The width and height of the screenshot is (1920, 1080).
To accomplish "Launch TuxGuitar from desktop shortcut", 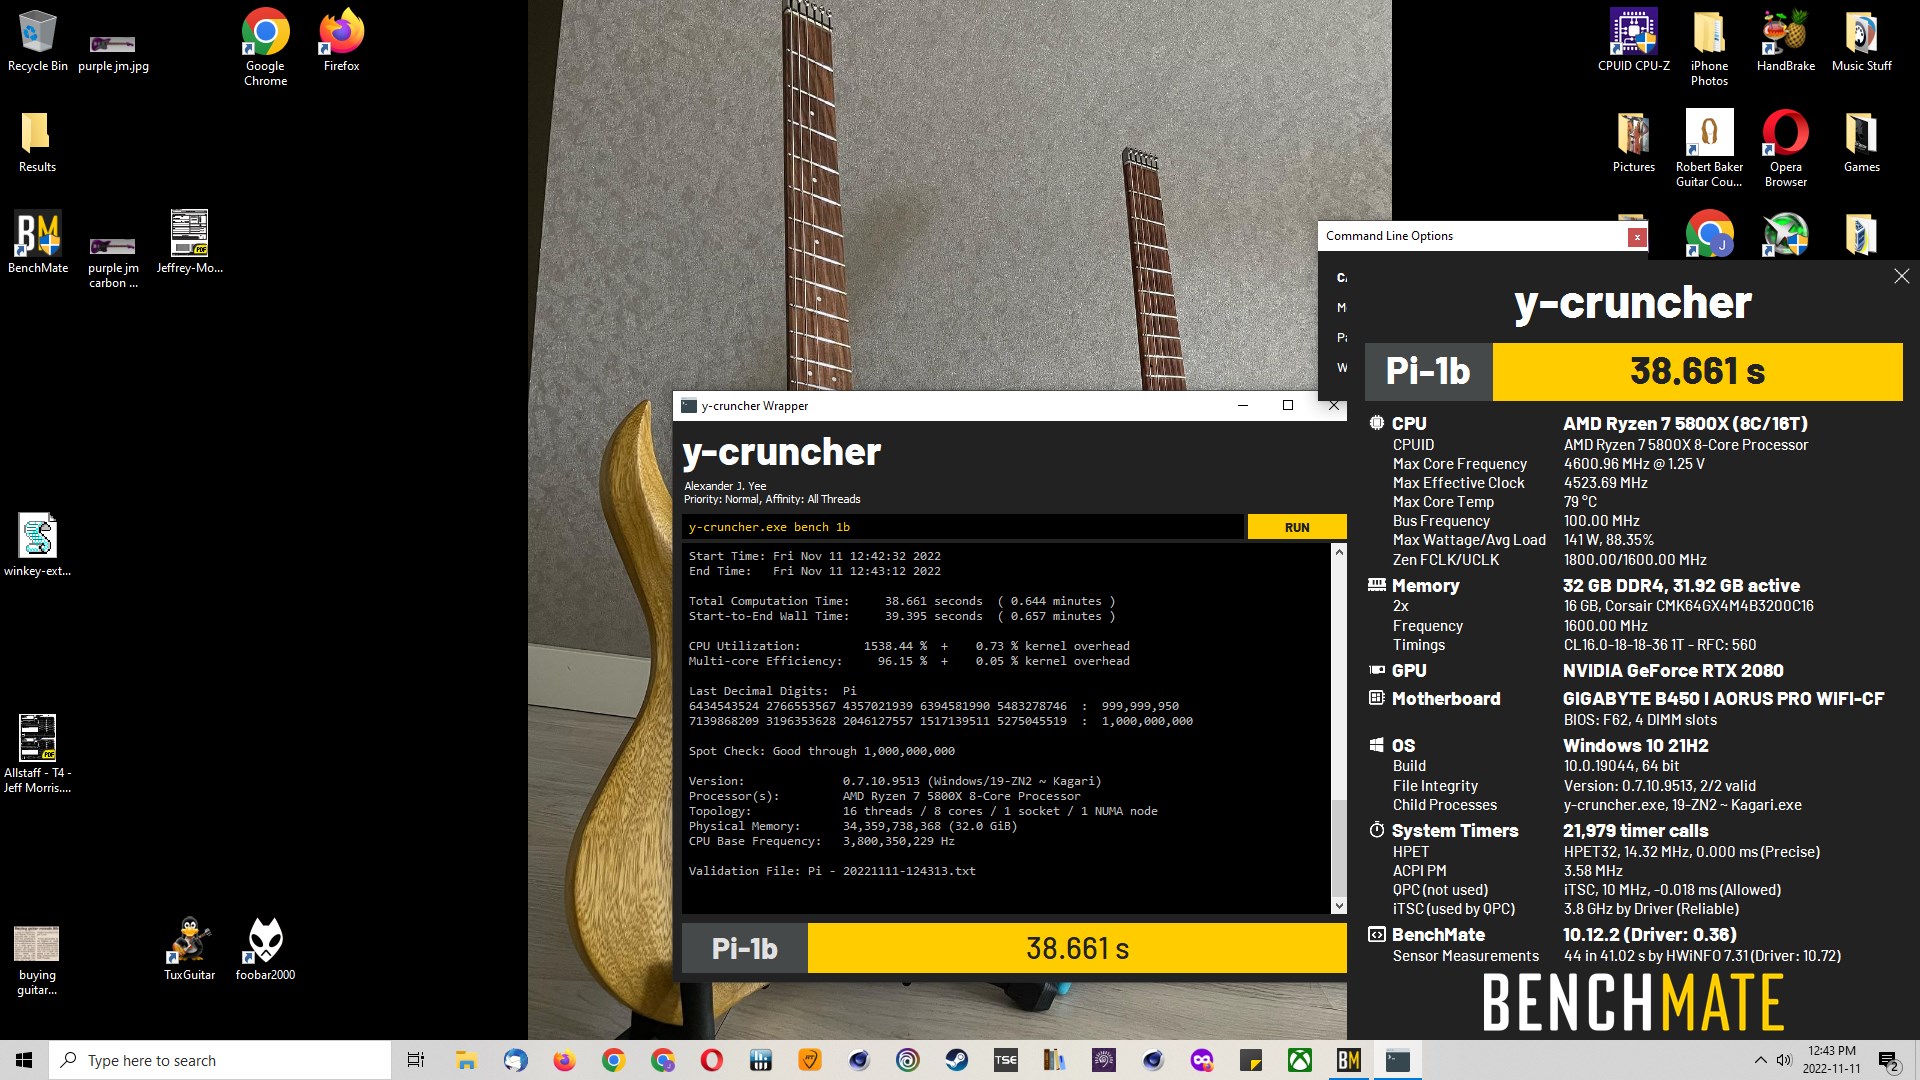I will pyautogui.click(x=189, y=949).
